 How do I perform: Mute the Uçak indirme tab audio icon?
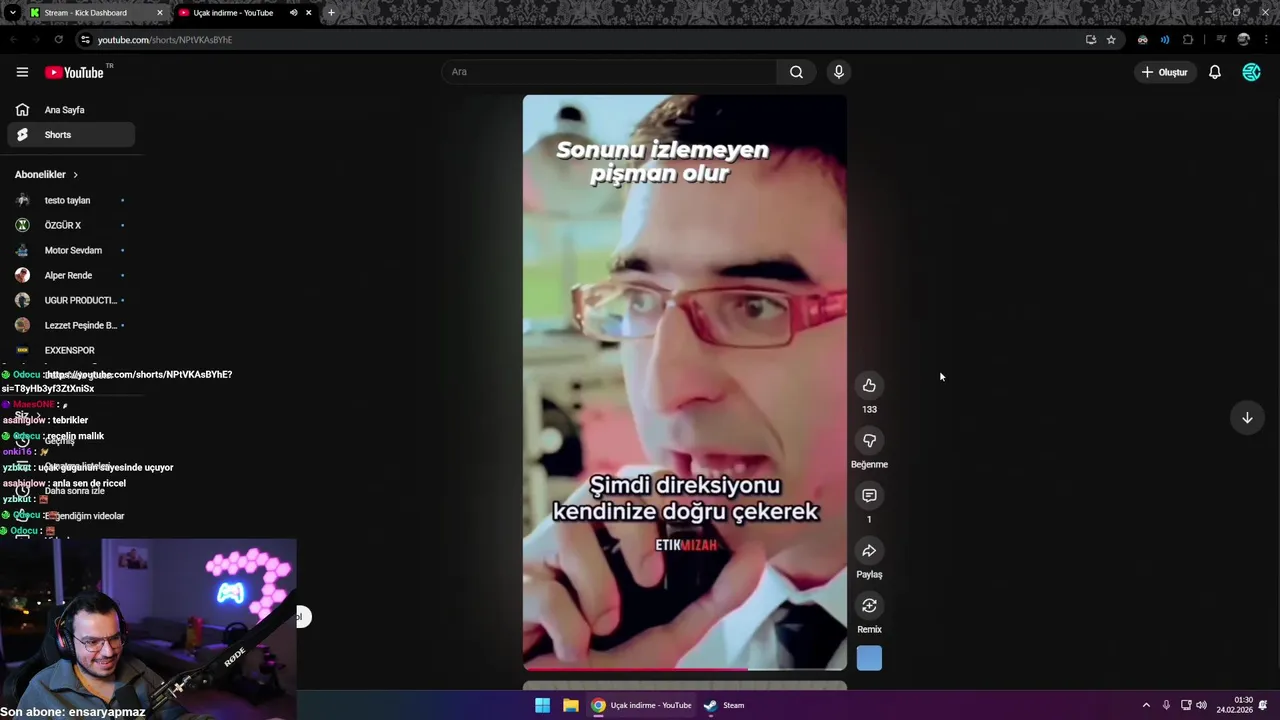pyautogui.click(x=293, y=13)
